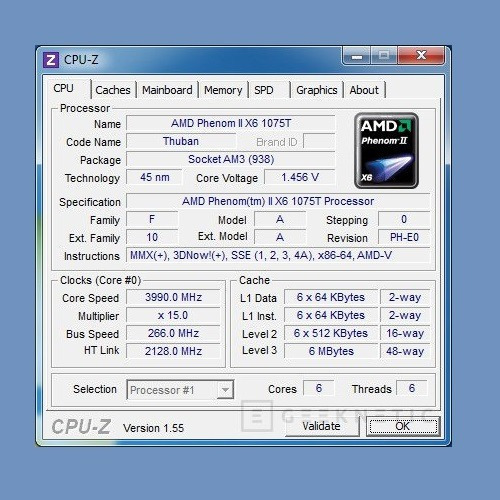
Task: Click the Specification field text
Action: point(278,201)
